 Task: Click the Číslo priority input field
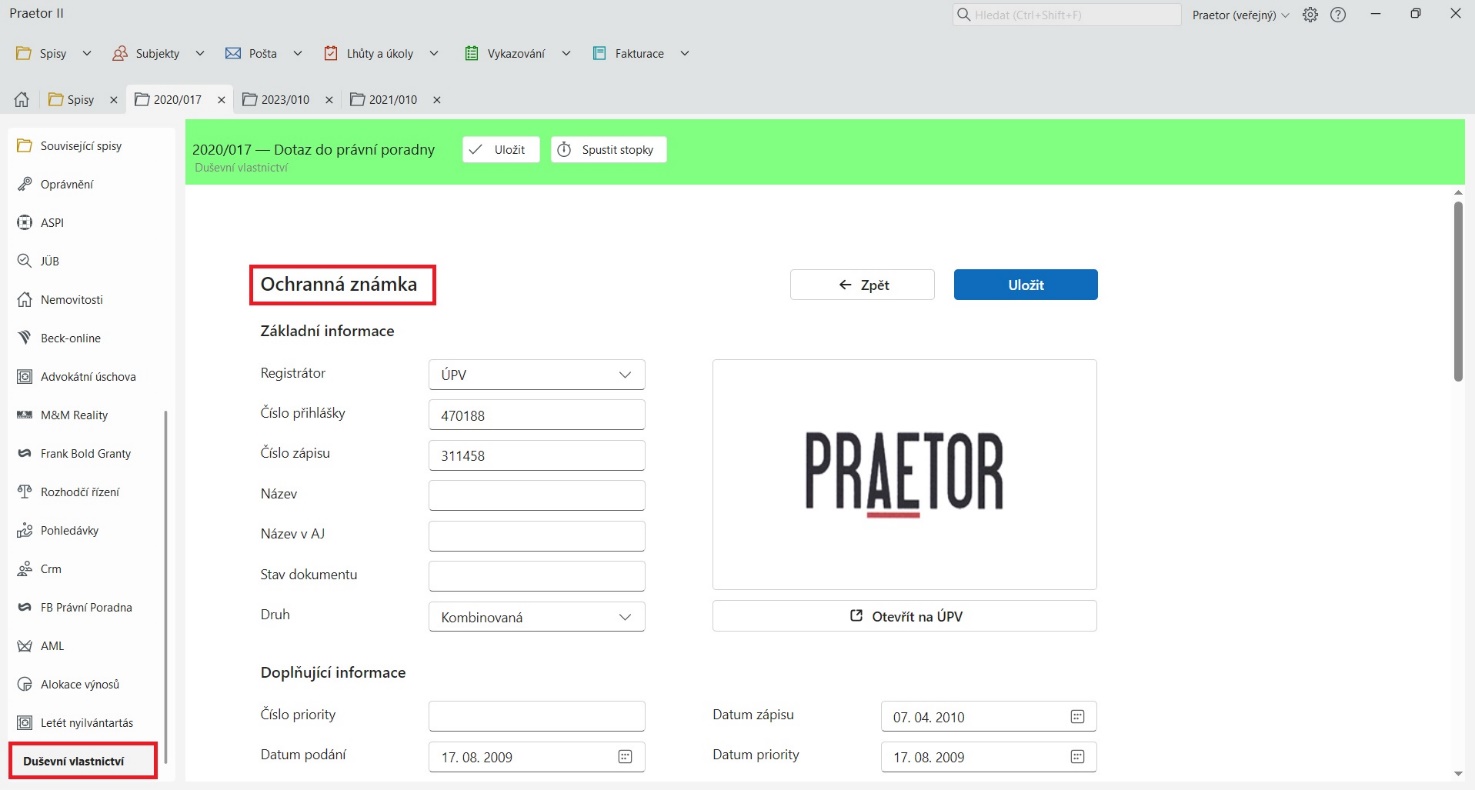point(536,715)
